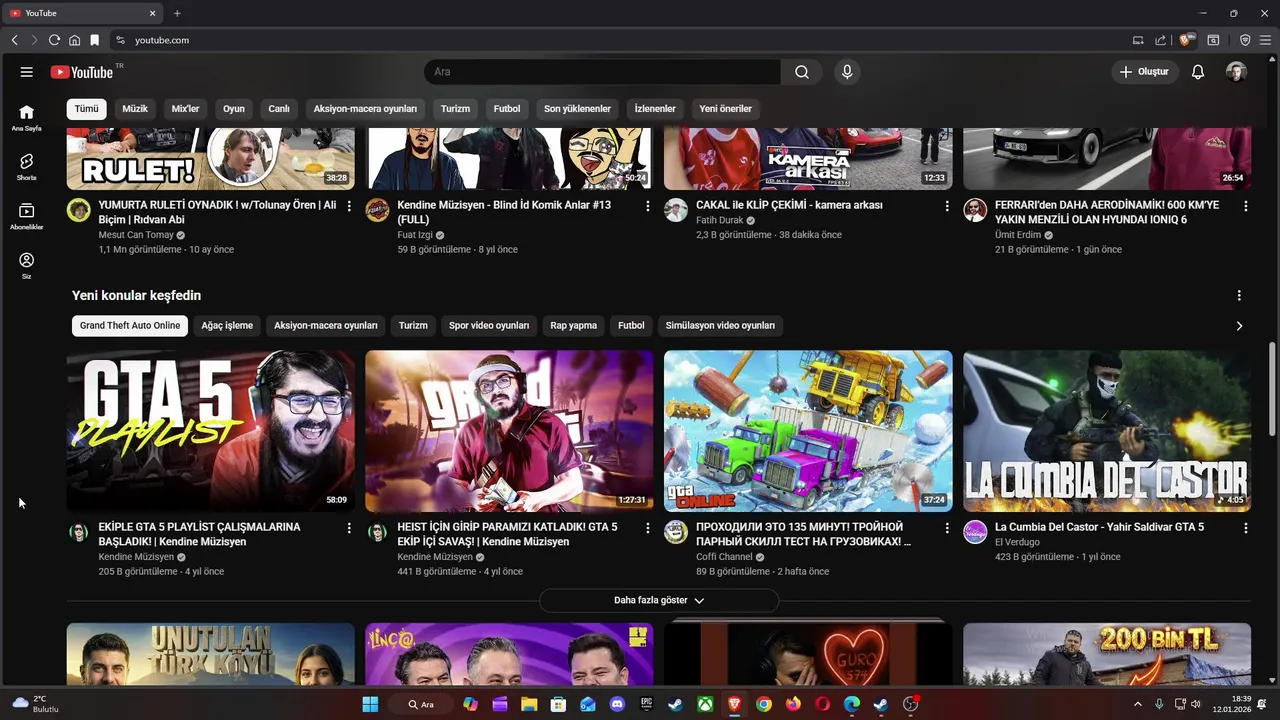Open the Siz profile page in sidebar

26,265
